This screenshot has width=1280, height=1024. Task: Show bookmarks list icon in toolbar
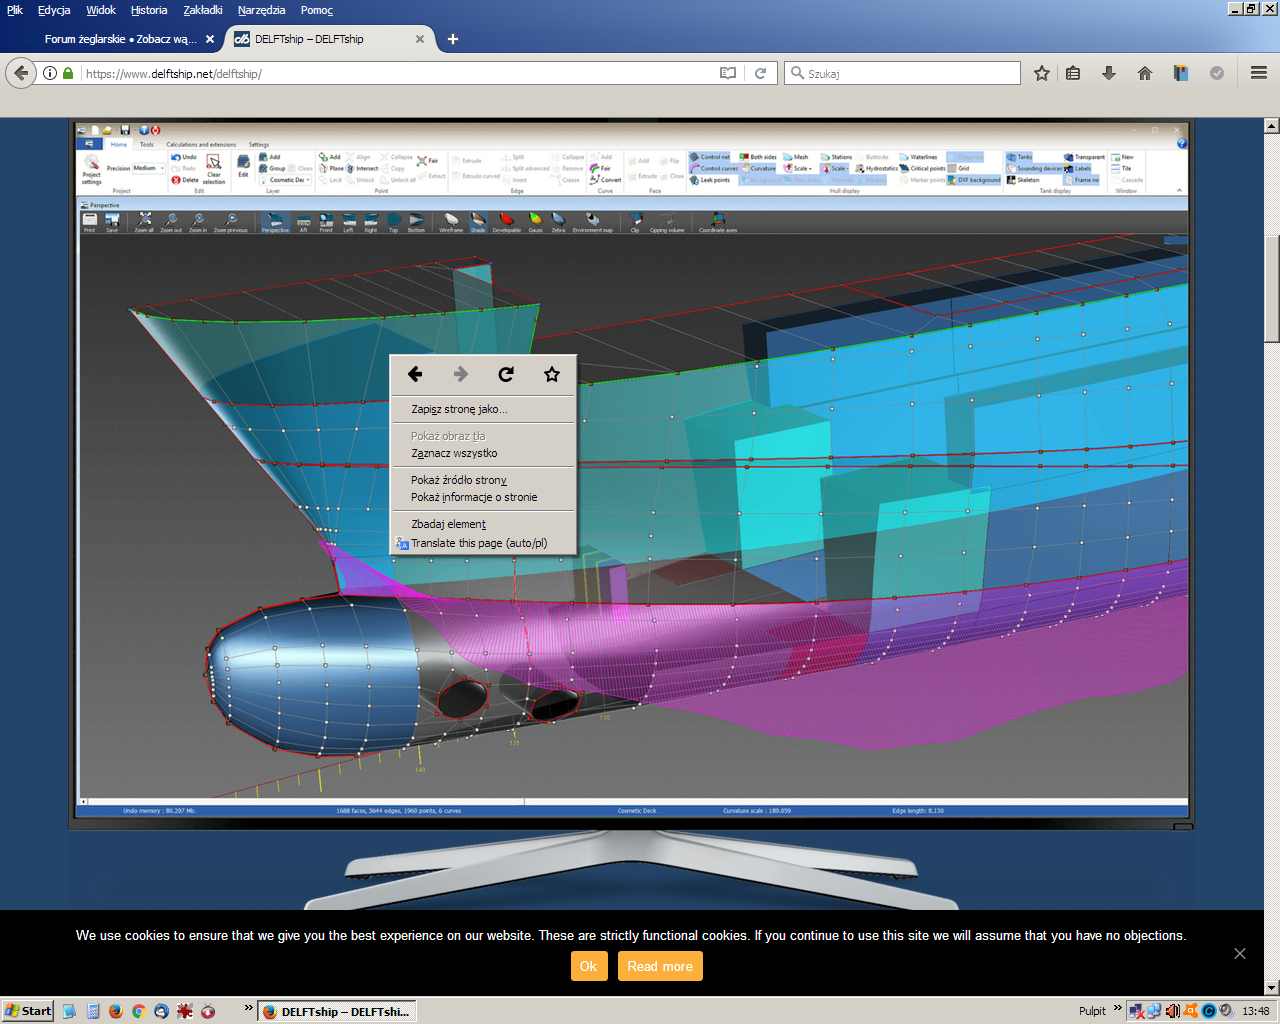1073,73
